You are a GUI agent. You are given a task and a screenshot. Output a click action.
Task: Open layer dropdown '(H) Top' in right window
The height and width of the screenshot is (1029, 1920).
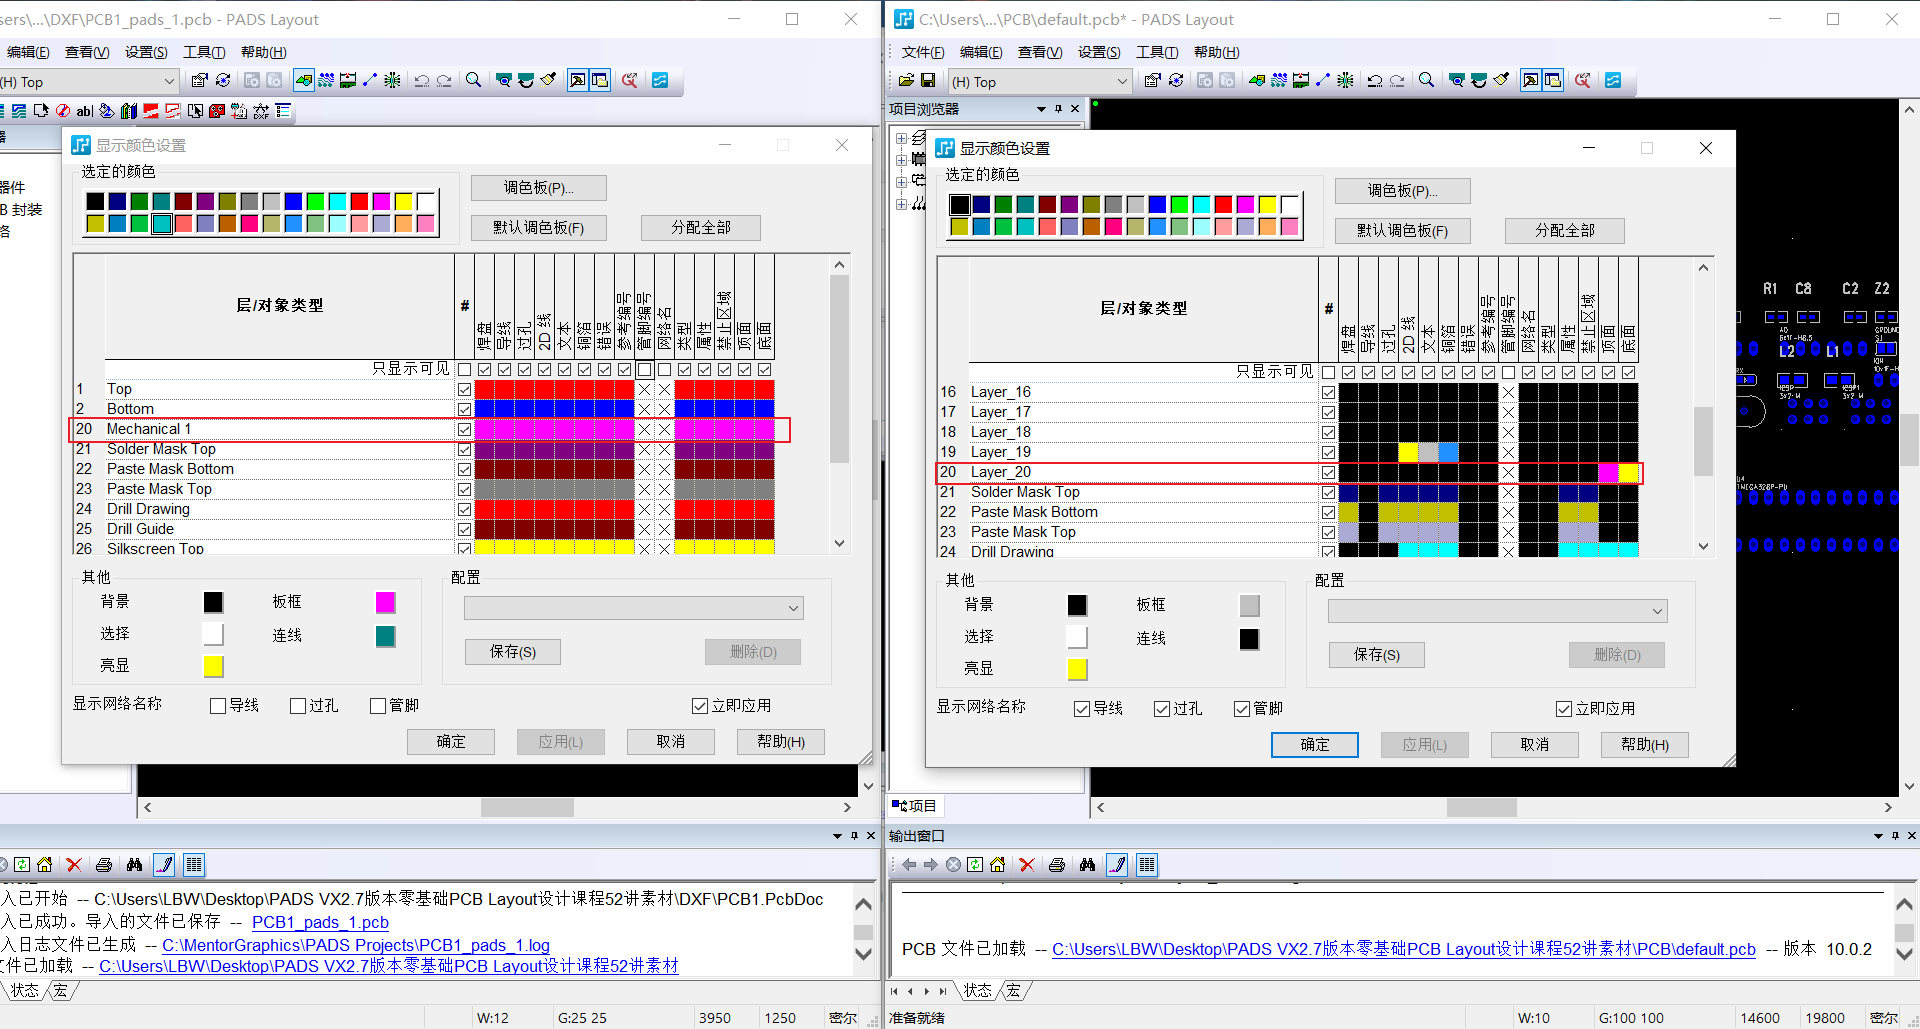[1122, 82]
